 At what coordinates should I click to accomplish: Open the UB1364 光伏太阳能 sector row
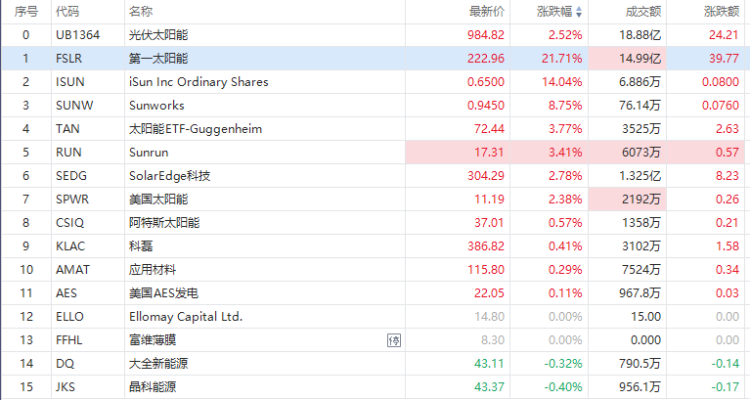pos(165,35)
